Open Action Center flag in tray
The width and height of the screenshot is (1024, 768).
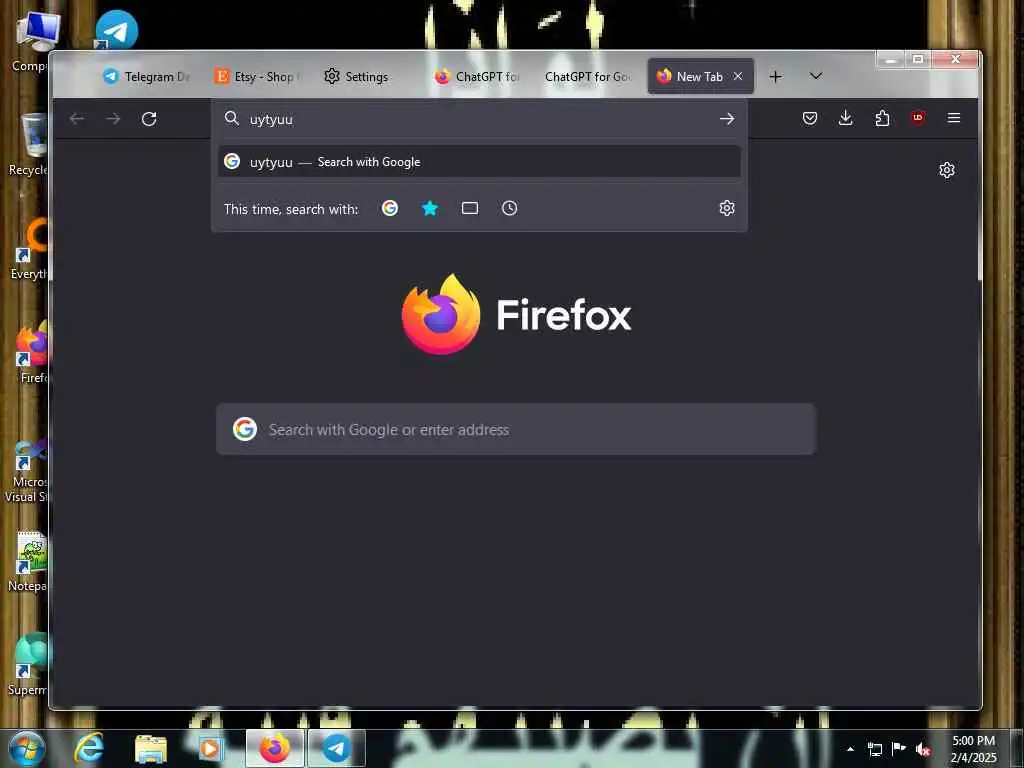pyautogui.click(x=899, y=749)
